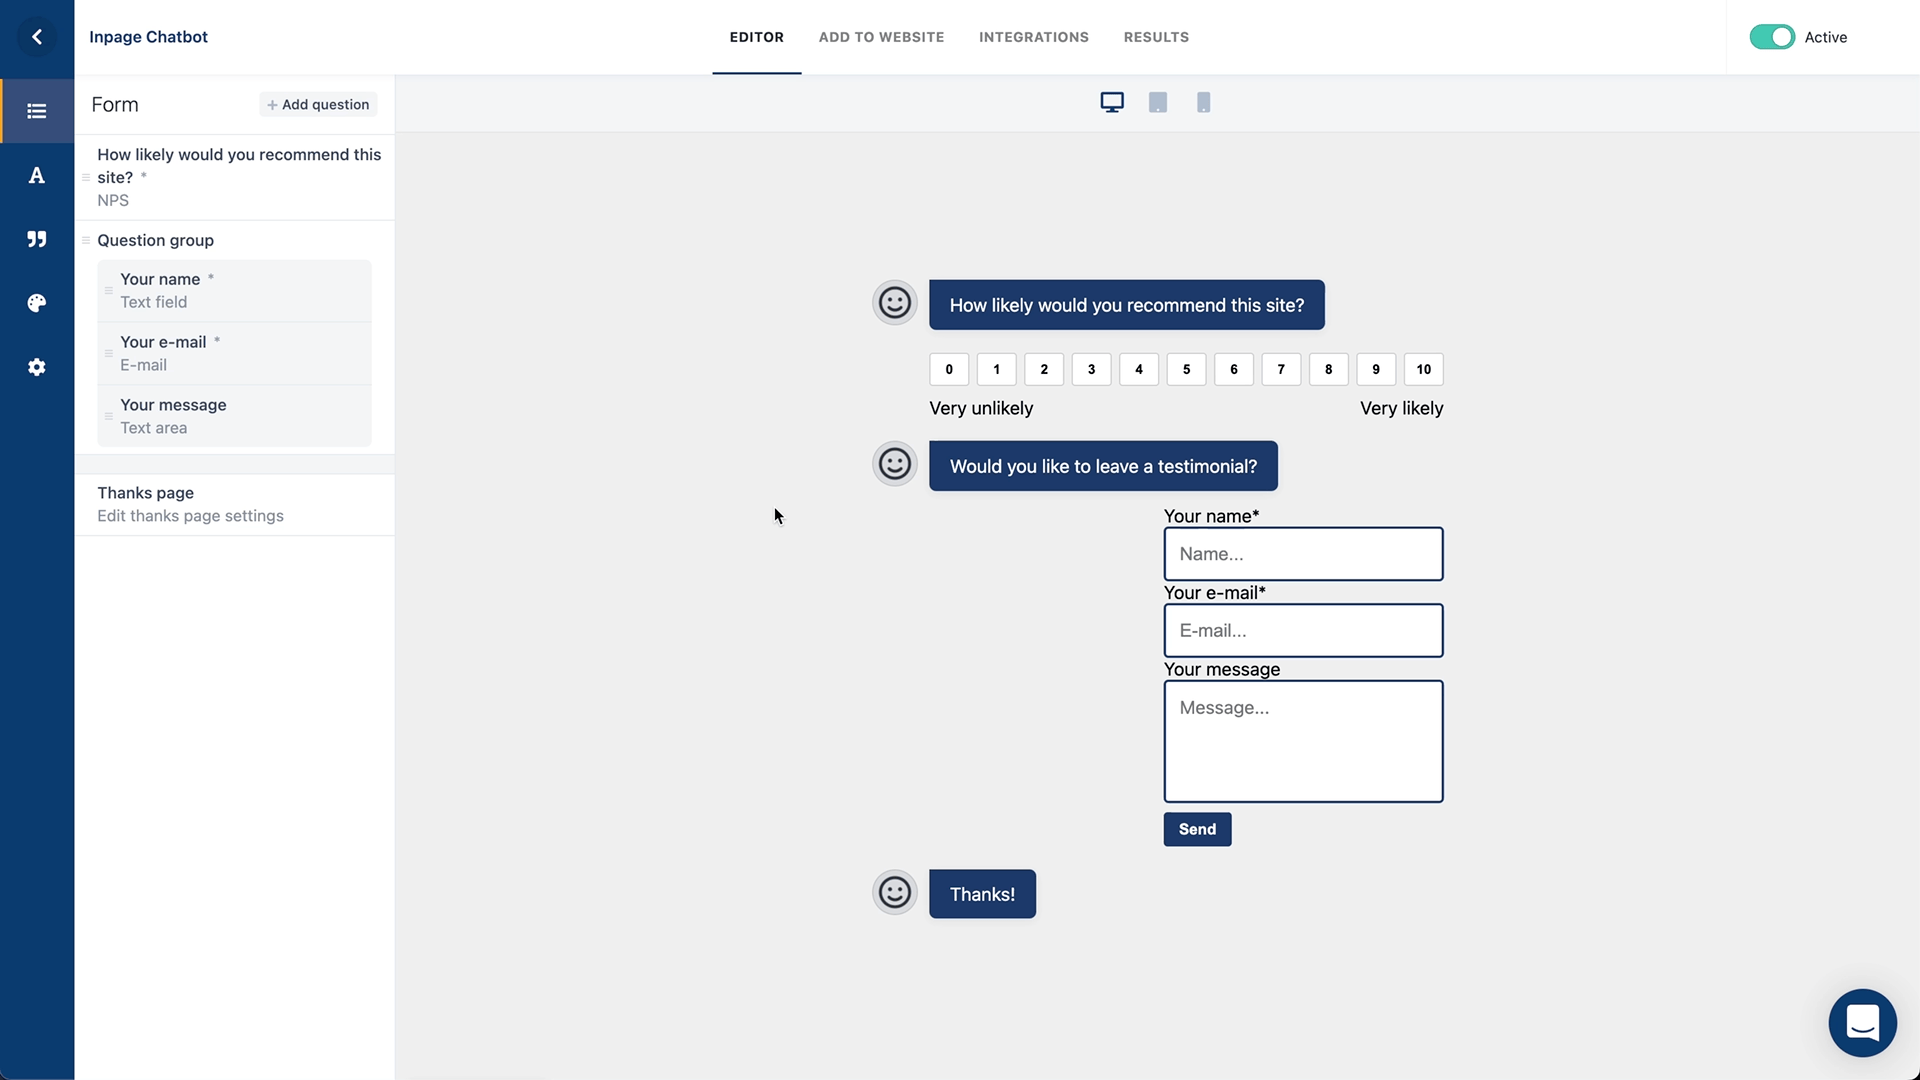Switch to tablet preview icon
This screenshot has width=1920, height=1080.
point(1158,102)
